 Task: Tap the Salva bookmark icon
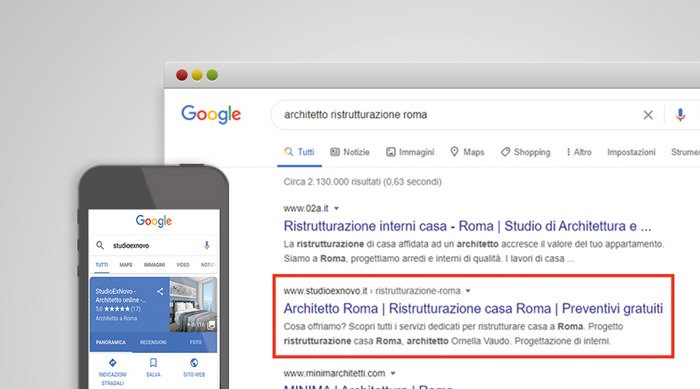click(x=153, y=363)
